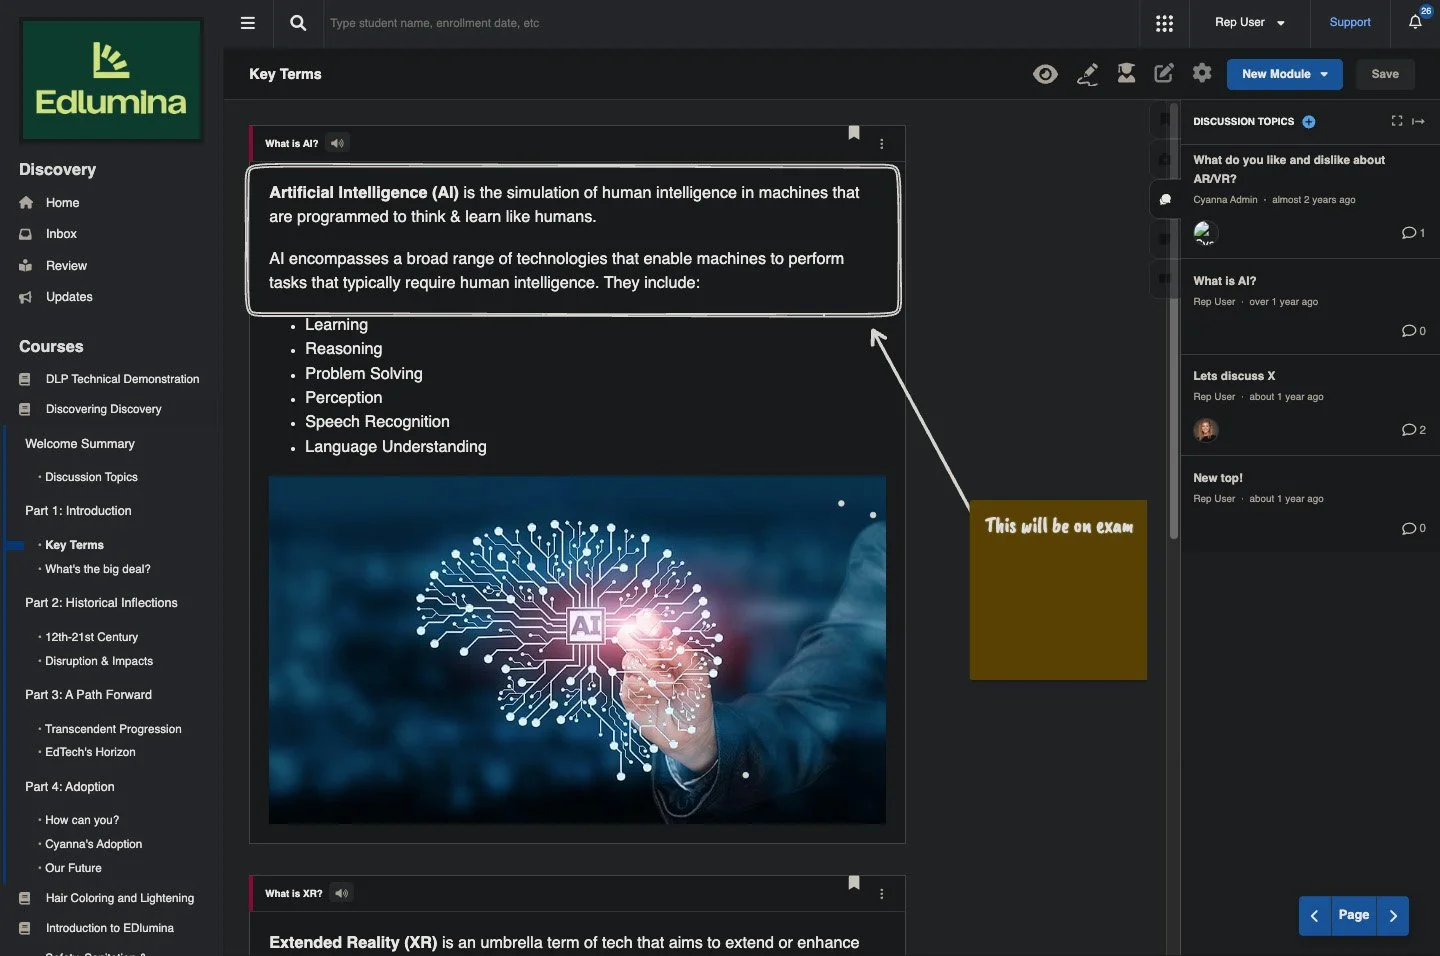1440x956 pixels.
Task: Click Cyanna Admin avatar on AR/VR topic
Action: 1205,233
